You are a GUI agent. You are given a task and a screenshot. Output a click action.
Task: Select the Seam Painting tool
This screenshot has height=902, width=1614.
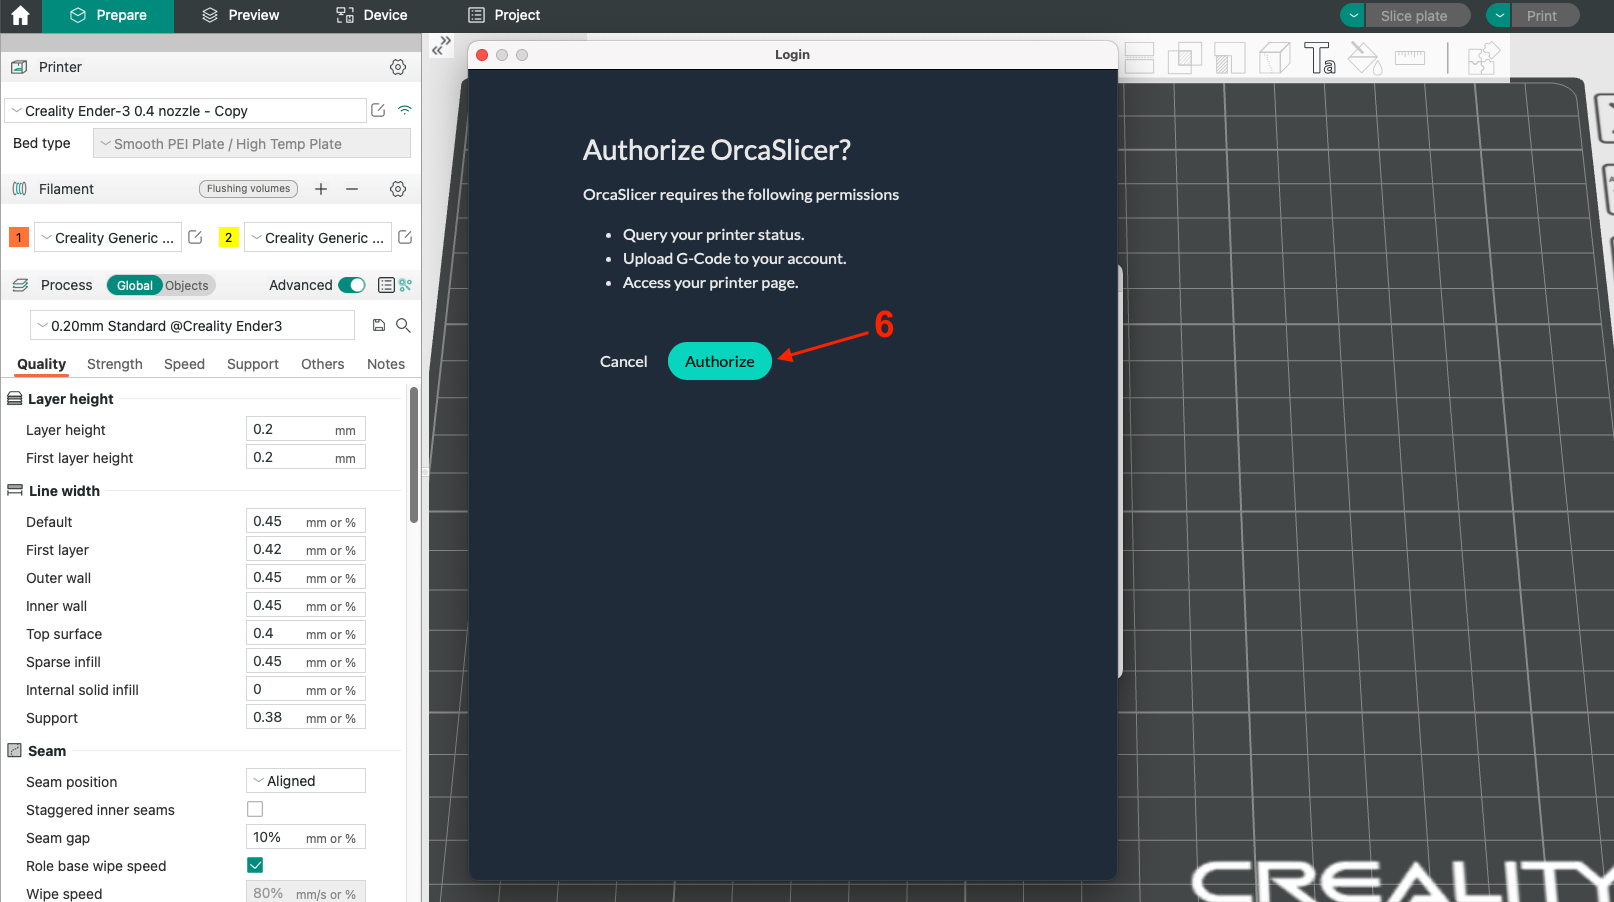point(1275,58)
